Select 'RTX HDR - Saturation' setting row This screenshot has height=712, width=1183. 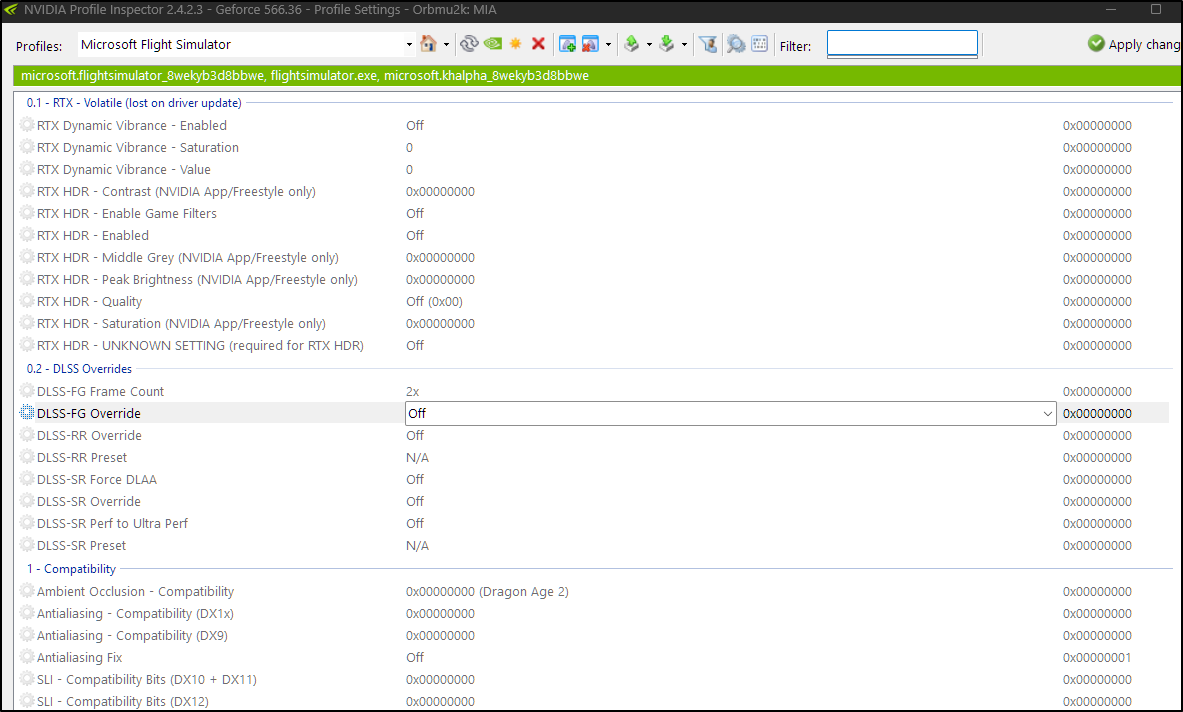[x=592, y=324]
